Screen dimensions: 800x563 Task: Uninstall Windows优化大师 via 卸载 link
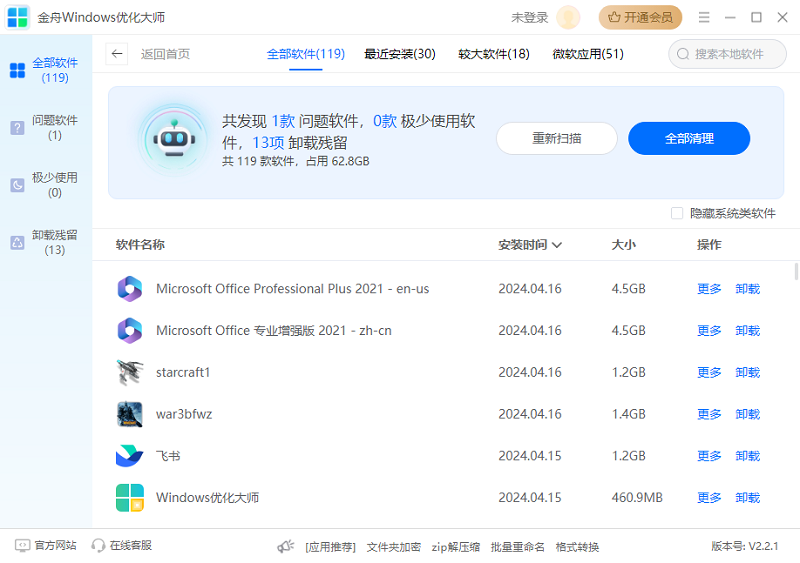747,498
